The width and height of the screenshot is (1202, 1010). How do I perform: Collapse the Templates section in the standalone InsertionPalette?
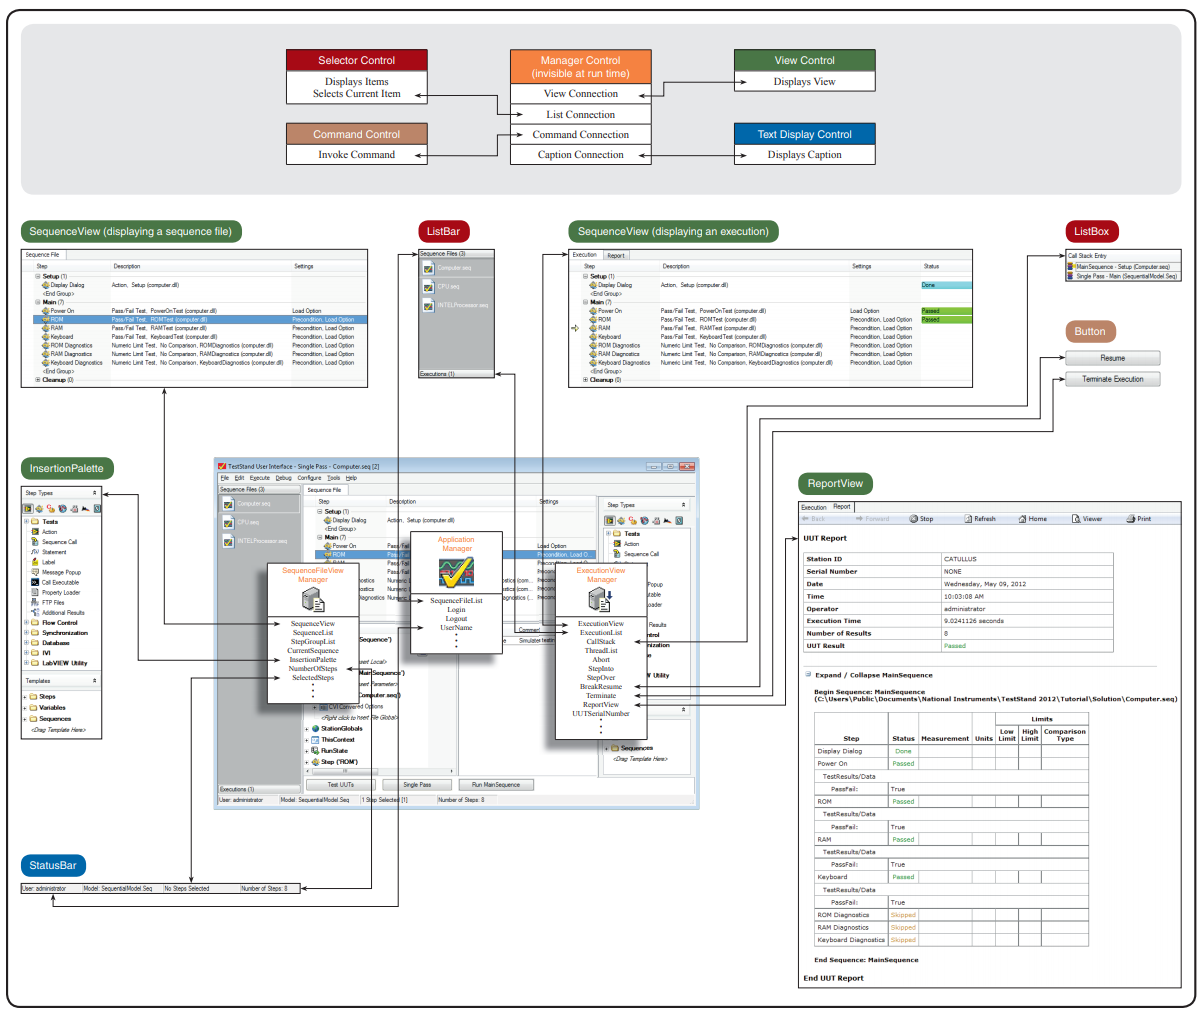(x=95, y=681)
